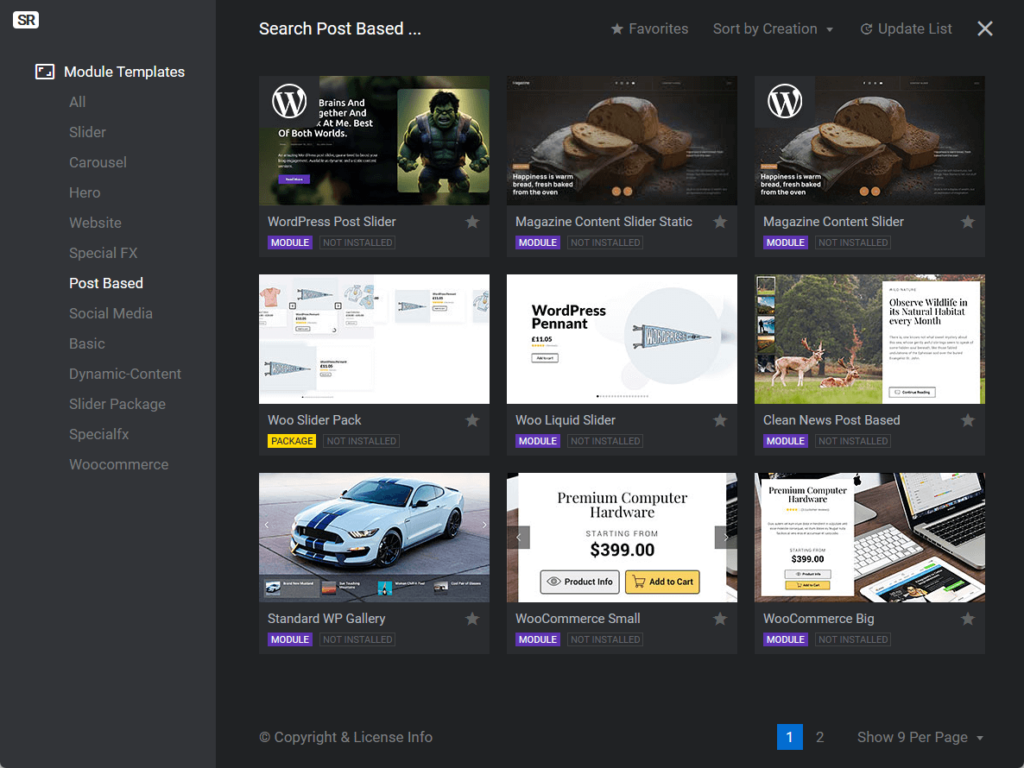Select the Carousel category
Screen dimensions: 1024x768
point(98,163)
